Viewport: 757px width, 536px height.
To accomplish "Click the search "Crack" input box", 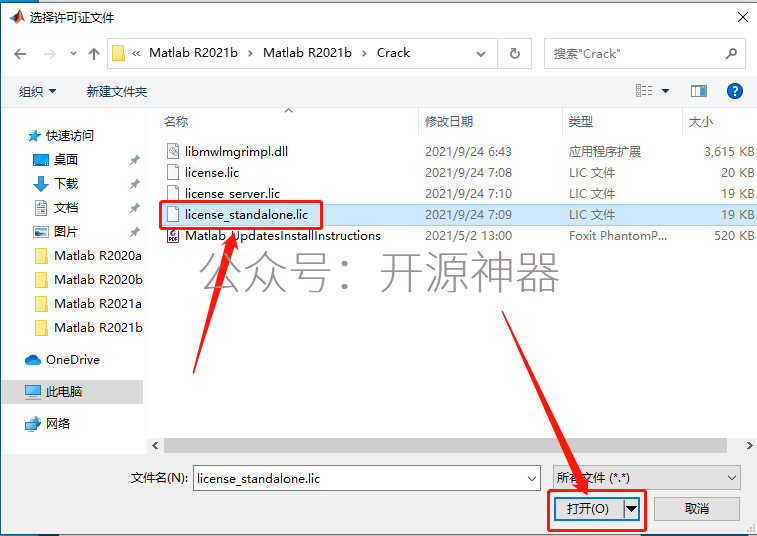I will pos(647,54).
